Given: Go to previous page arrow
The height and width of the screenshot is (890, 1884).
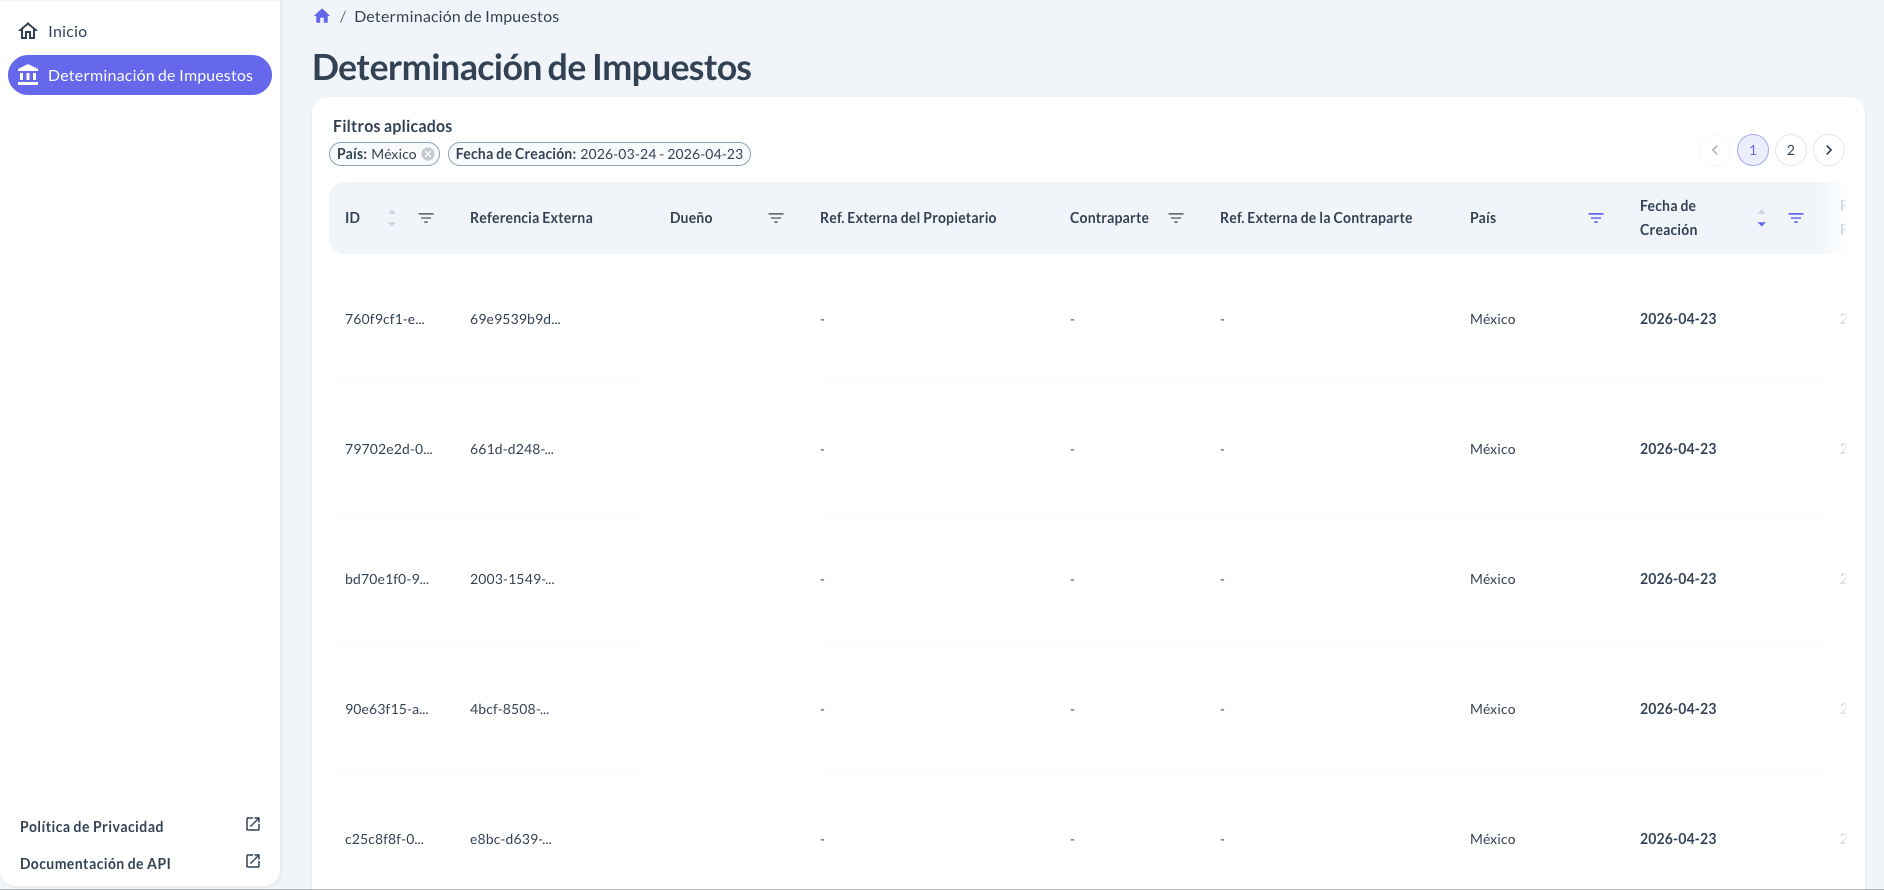Looking at the screenshot, I should pyautogui.click(x=1715, y=150).
